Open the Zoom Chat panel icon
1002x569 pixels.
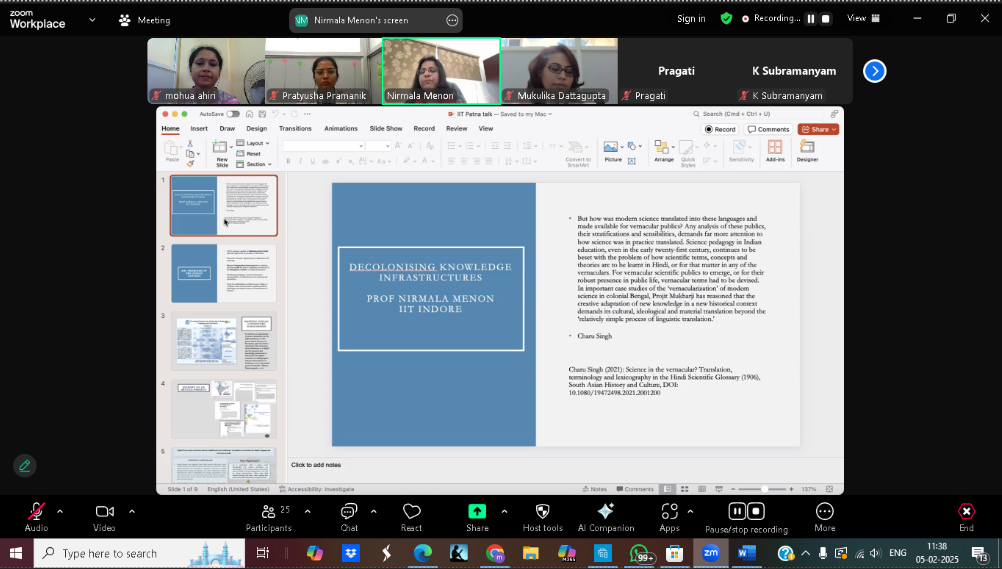(x=349, y=511)
